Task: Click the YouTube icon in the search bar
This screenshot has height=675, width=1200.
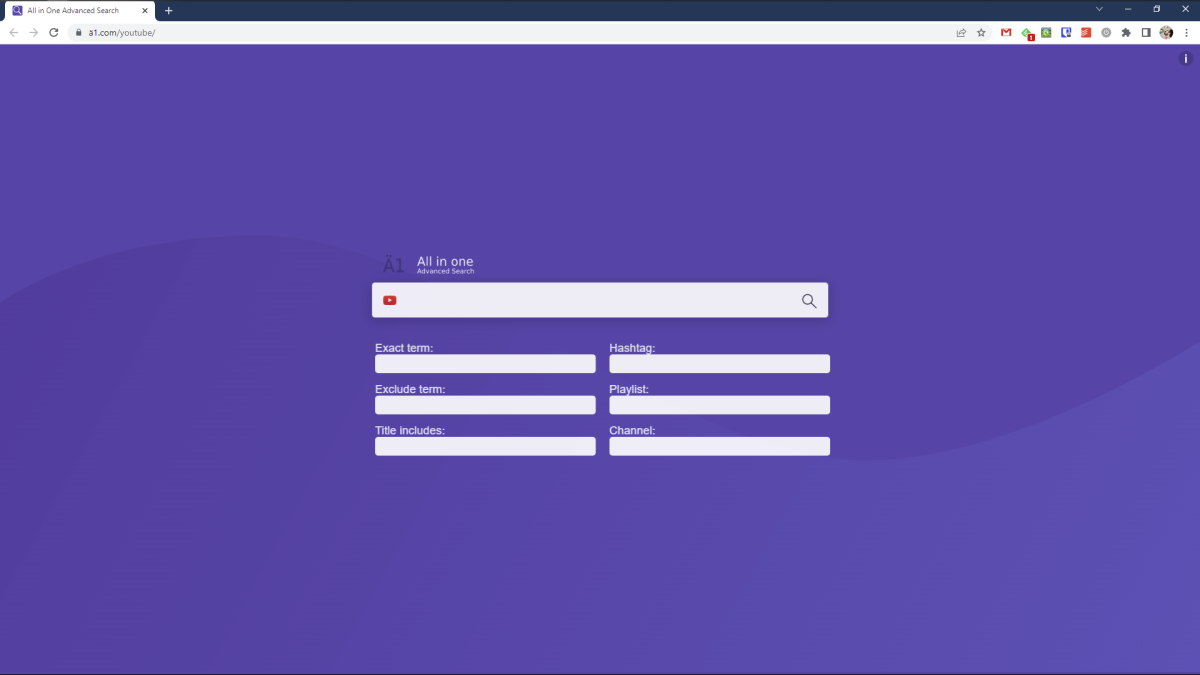Action: point(390,300)
